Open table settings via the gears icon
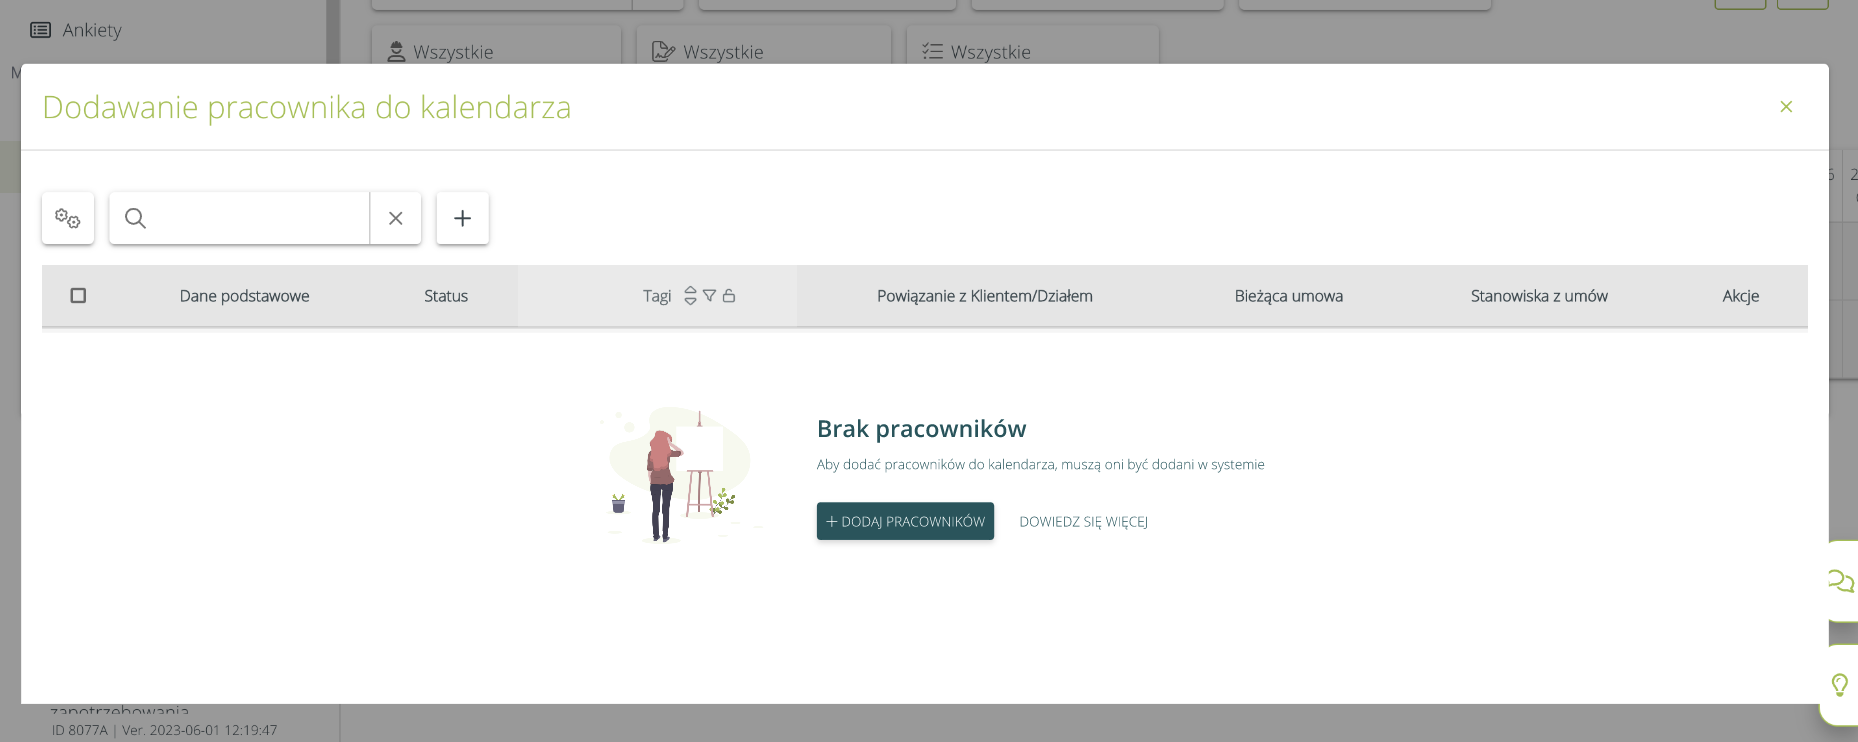Screen dimensions: 1858x742 (x=68, y=218)
